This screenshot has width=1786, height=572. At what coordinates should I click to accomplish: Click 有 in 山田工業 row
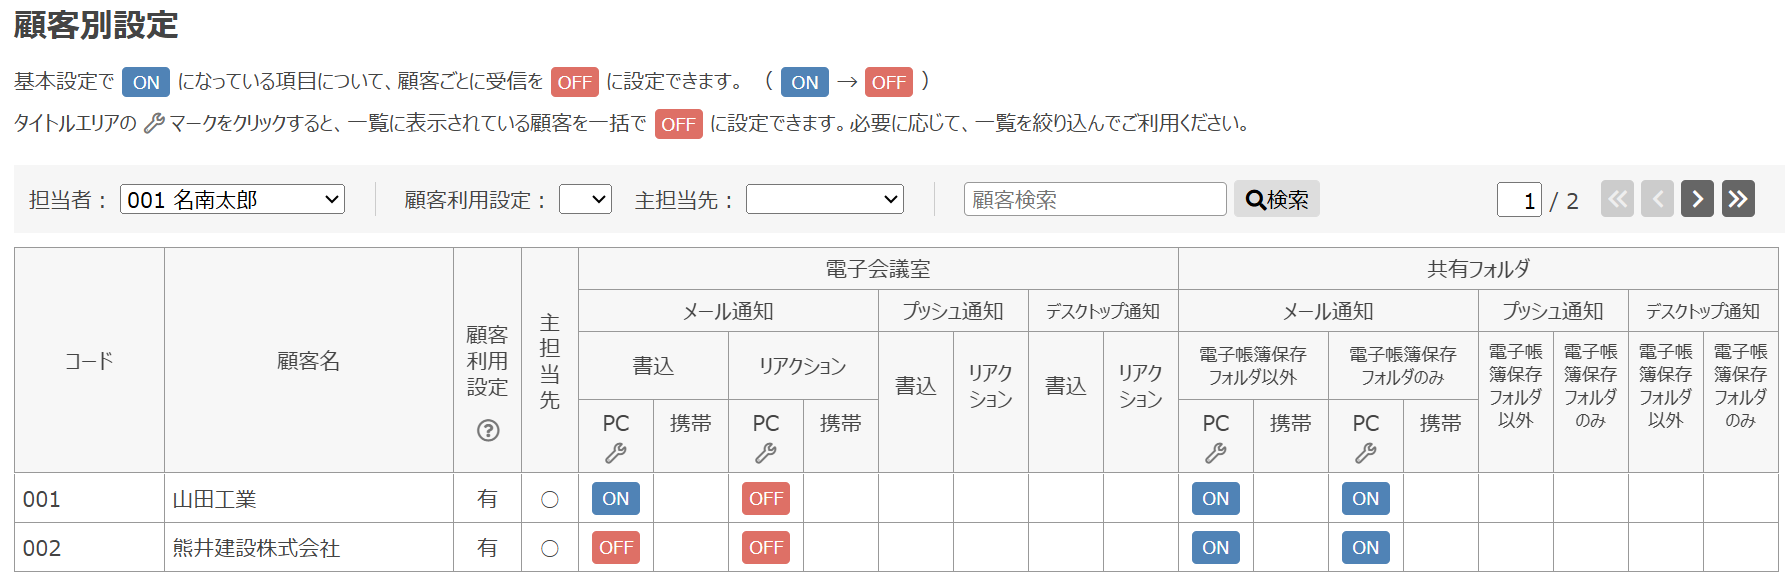click(x=487, y=498)
